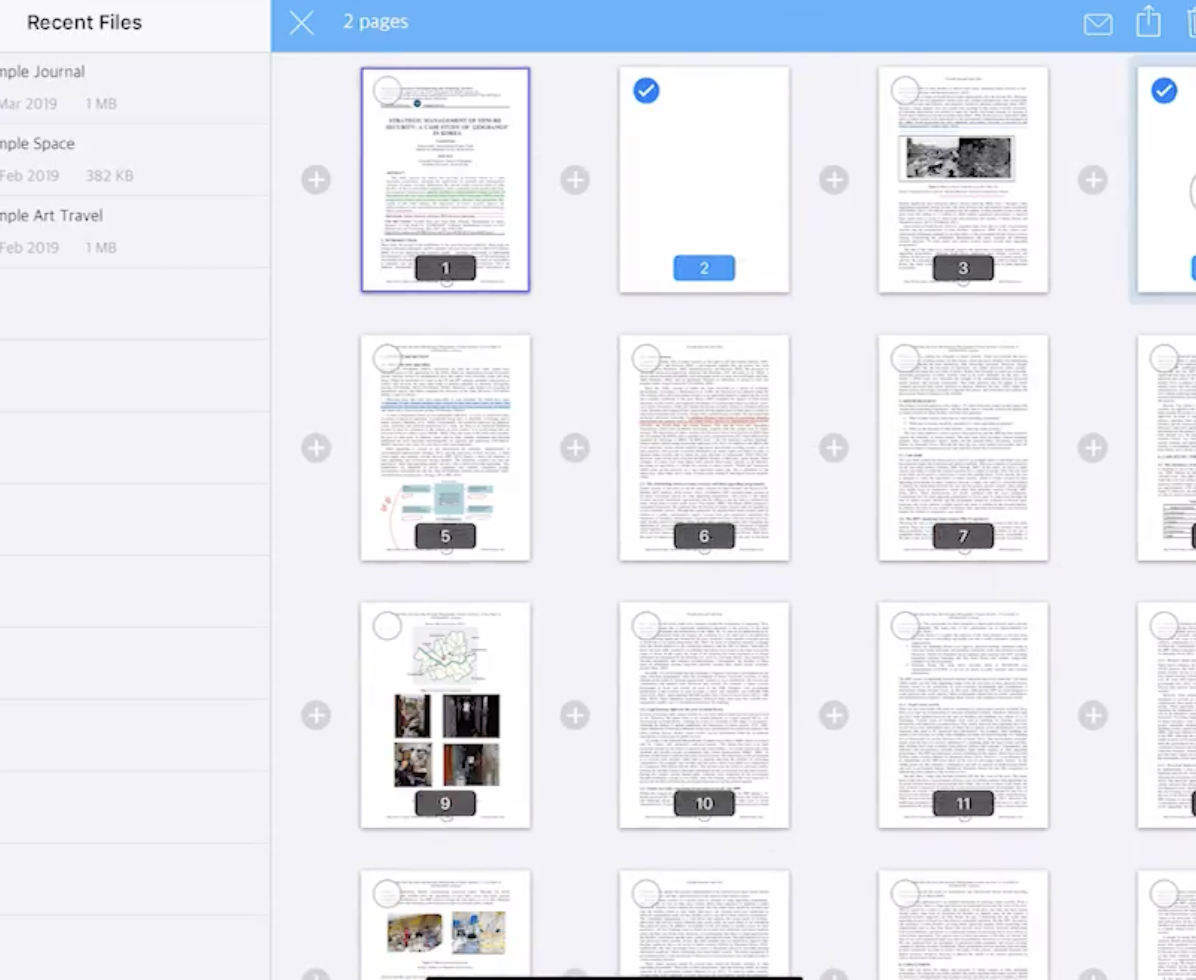Insert a page before page 5 via plus
Screen dimensions: 1196x980
click(x=316, y=448)
